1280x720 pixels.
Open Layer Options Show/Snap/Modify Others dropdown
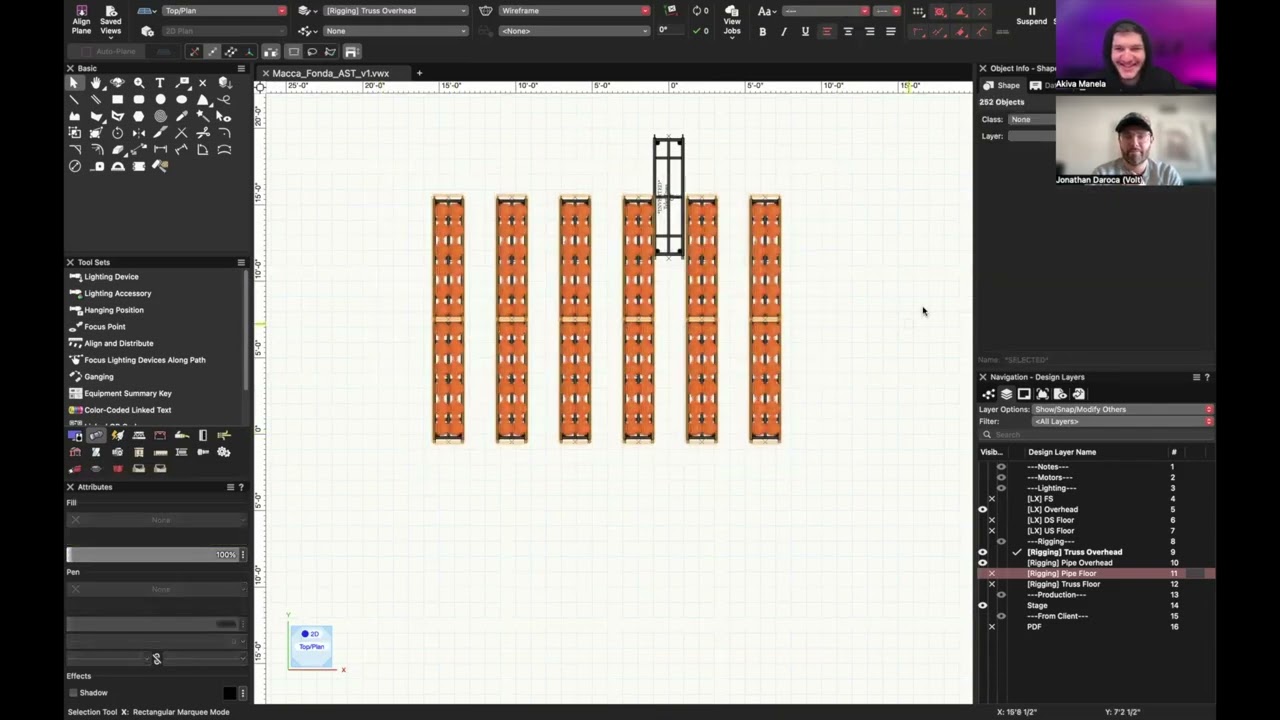pyautogui.click(x=1122, y=410)
